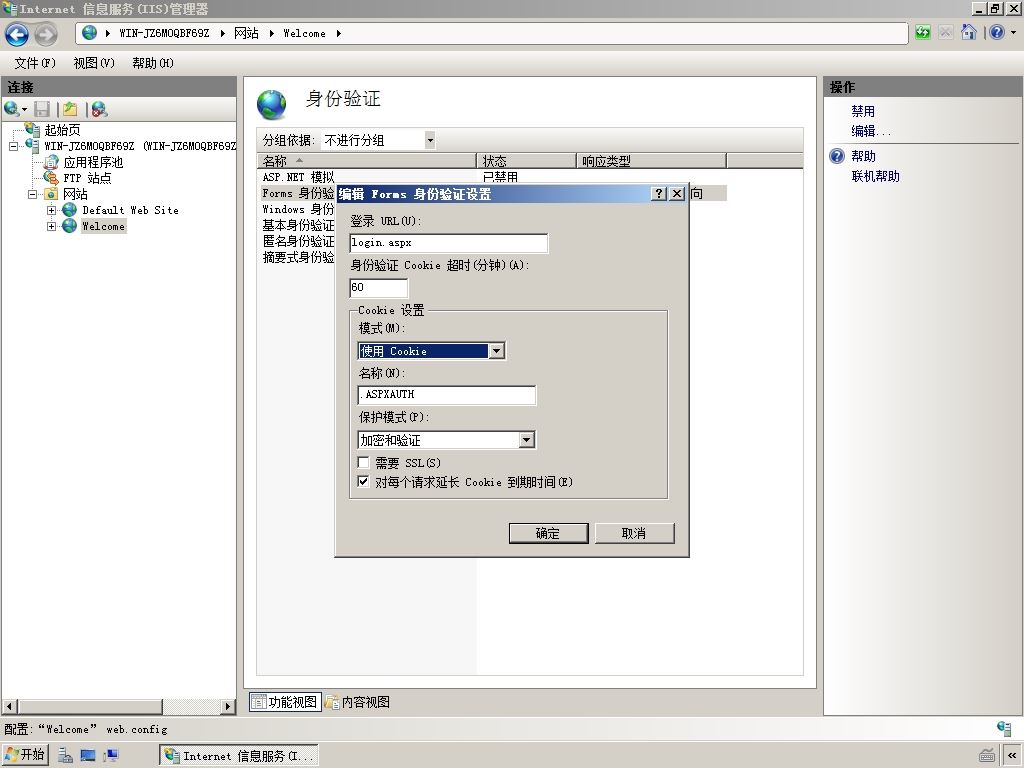Select the WIN-JZ6MOQBF69Z server node
Screen dimensions: 1024x768
(140, 146)
